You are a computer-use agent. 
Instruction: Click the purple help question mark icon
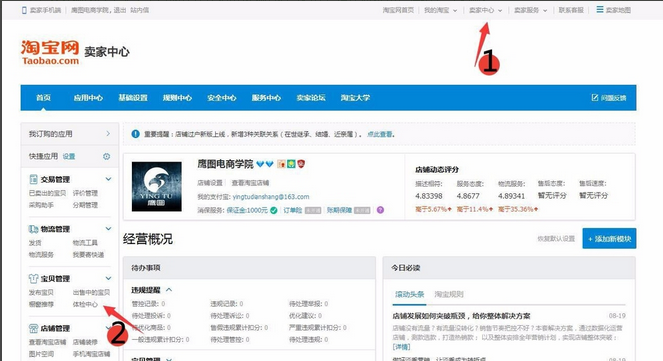(381, 210)
